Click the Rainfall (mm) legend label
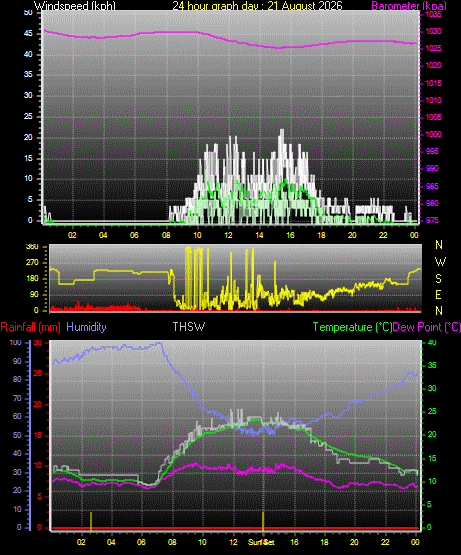 (x=30, y=327)
